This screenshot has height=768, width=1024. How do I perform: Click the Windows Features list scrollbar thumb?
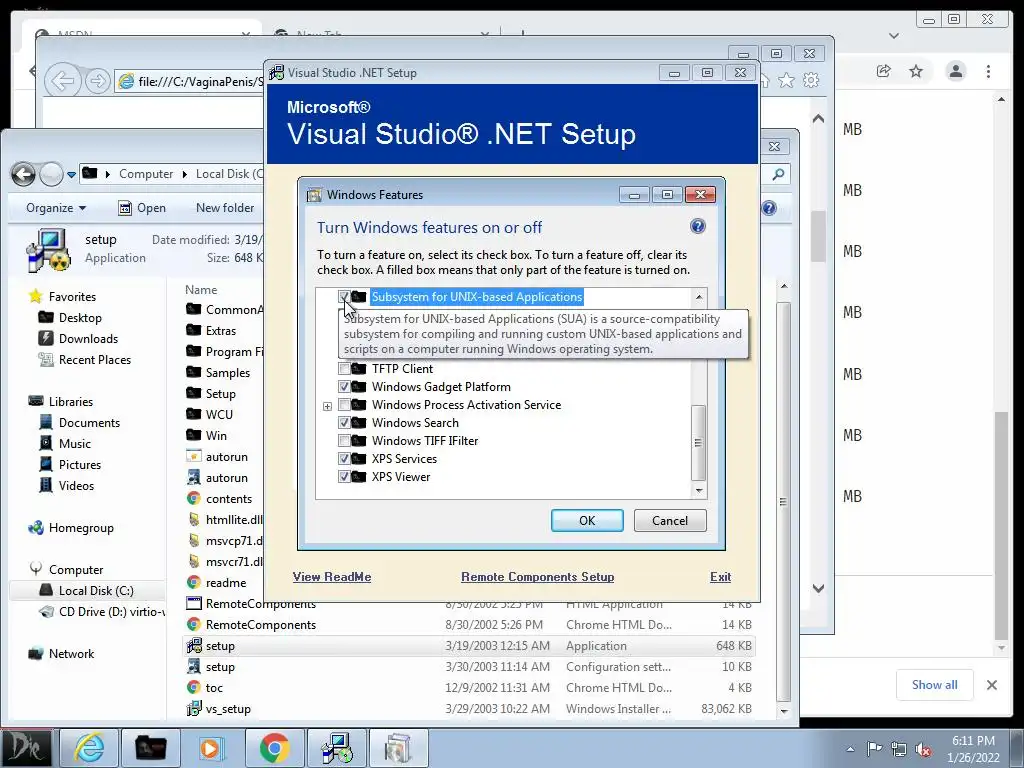(698, 442)
